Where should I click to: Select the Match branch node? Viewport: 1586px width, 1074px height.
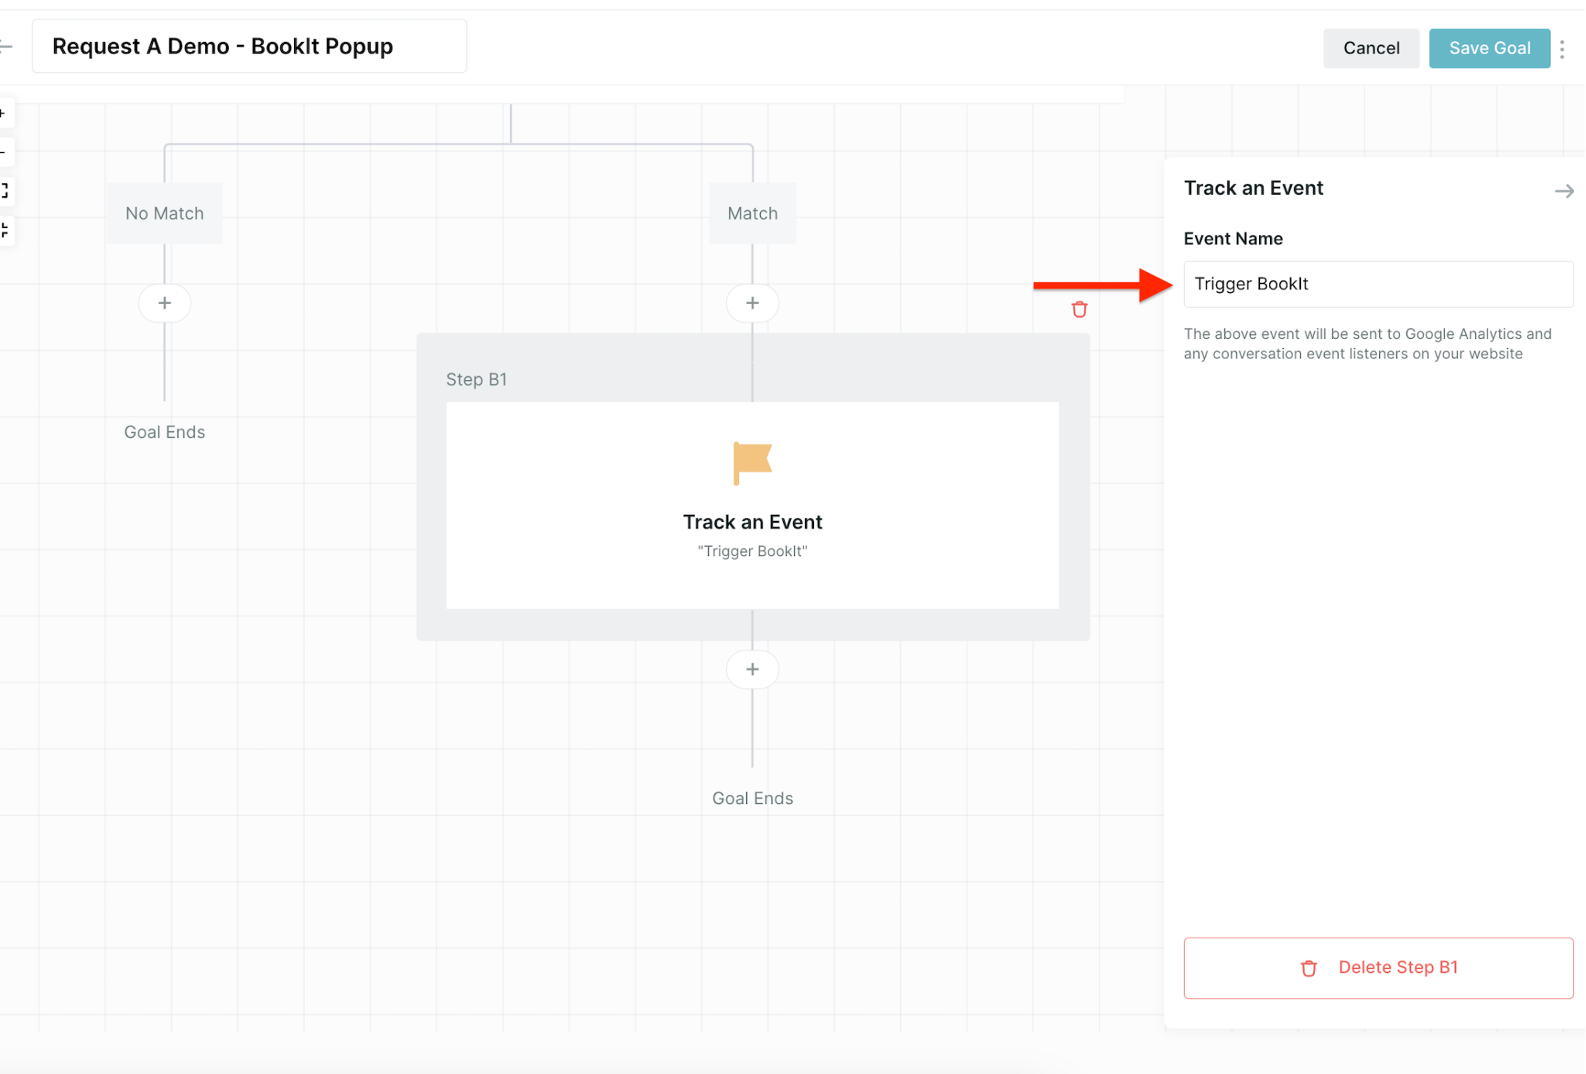point(753,213)
